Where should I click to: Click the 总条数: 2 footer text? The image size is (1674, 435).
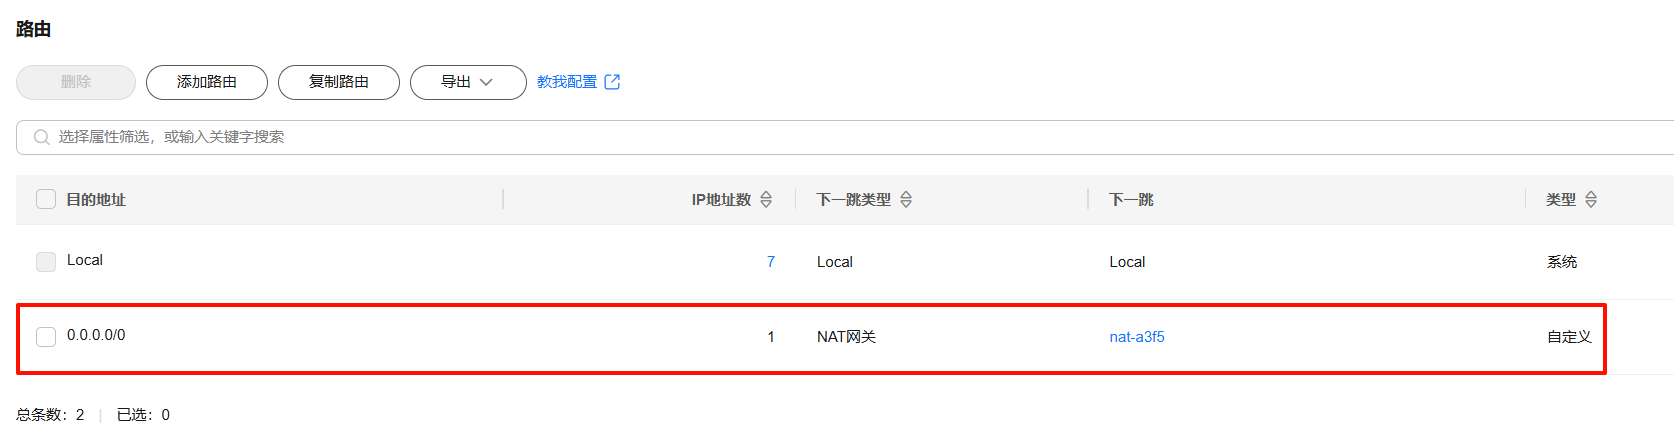pyautogui.click(x=50, y=415)
